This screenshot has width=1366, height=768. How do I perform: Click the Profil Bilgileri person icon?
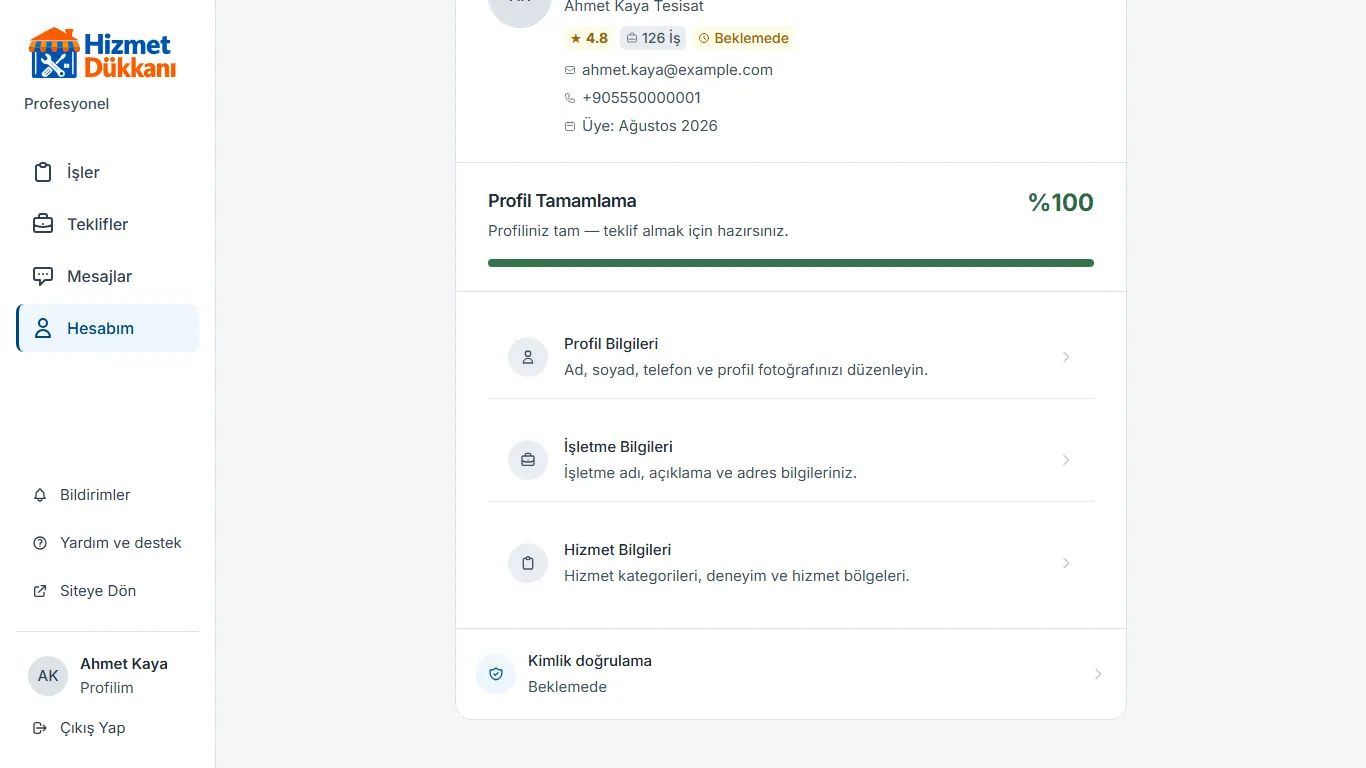(x=528, y=357)
